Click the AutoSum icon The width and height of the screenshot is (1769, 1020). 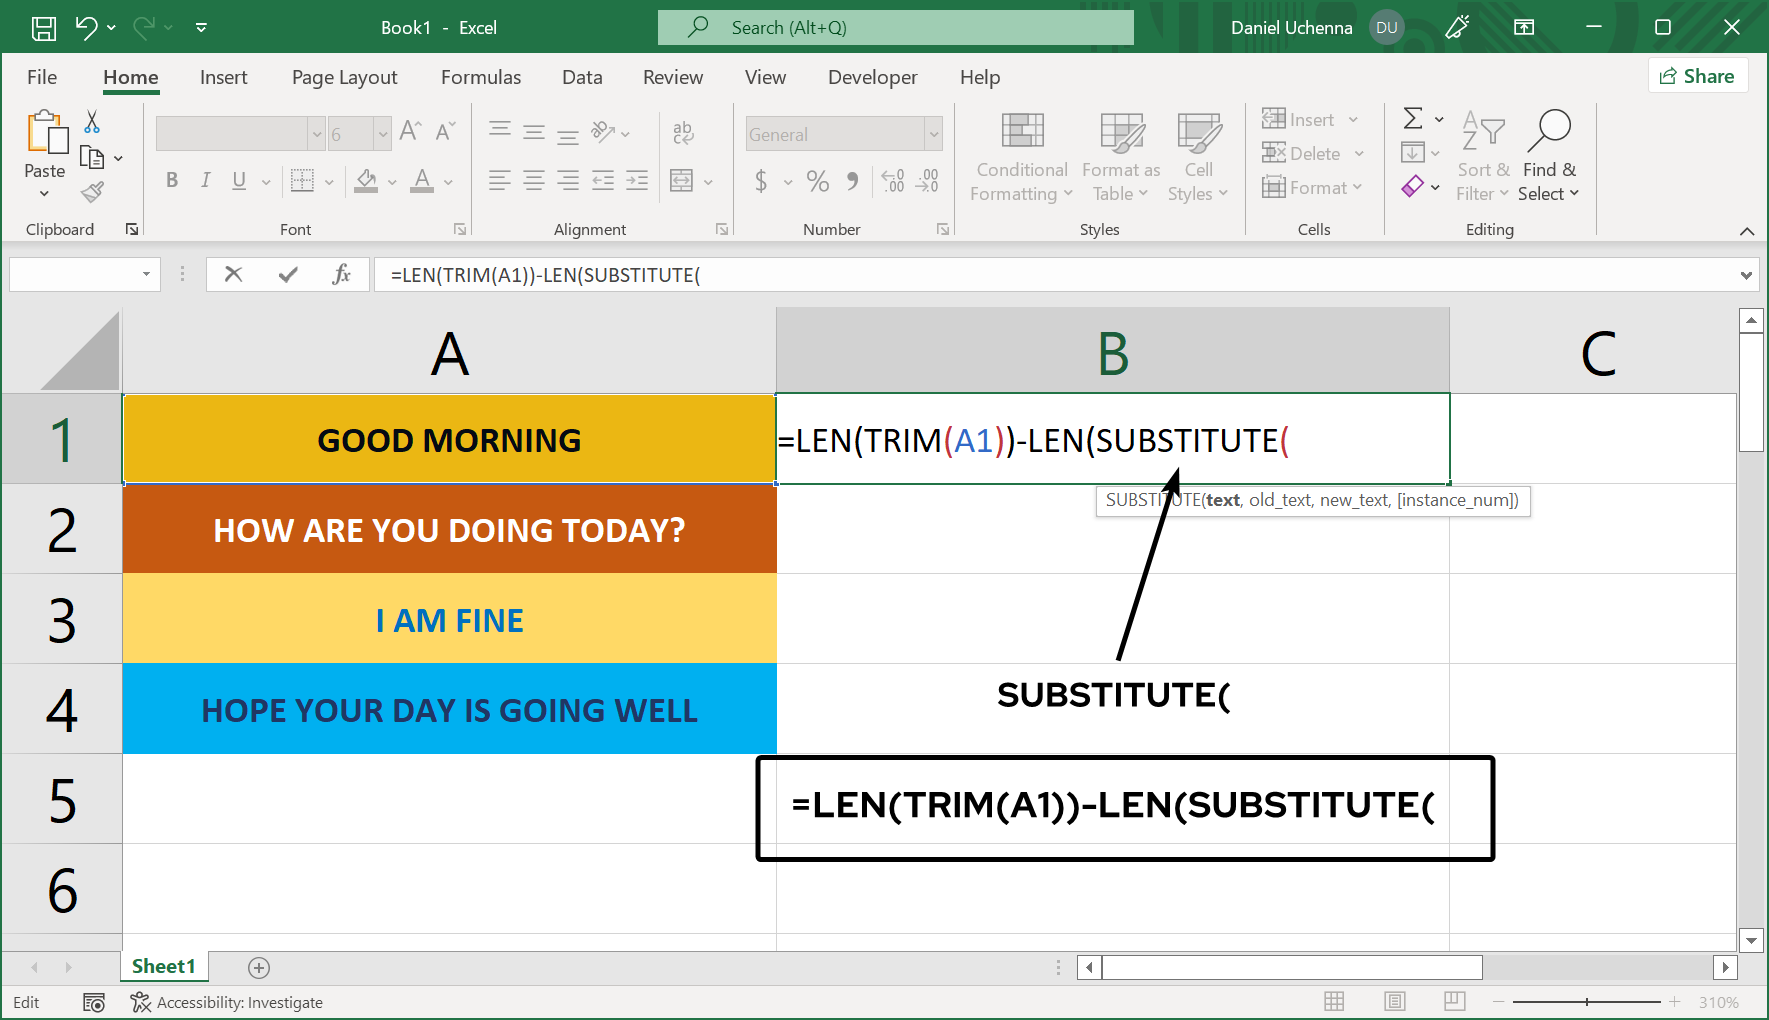point(1413,118)
